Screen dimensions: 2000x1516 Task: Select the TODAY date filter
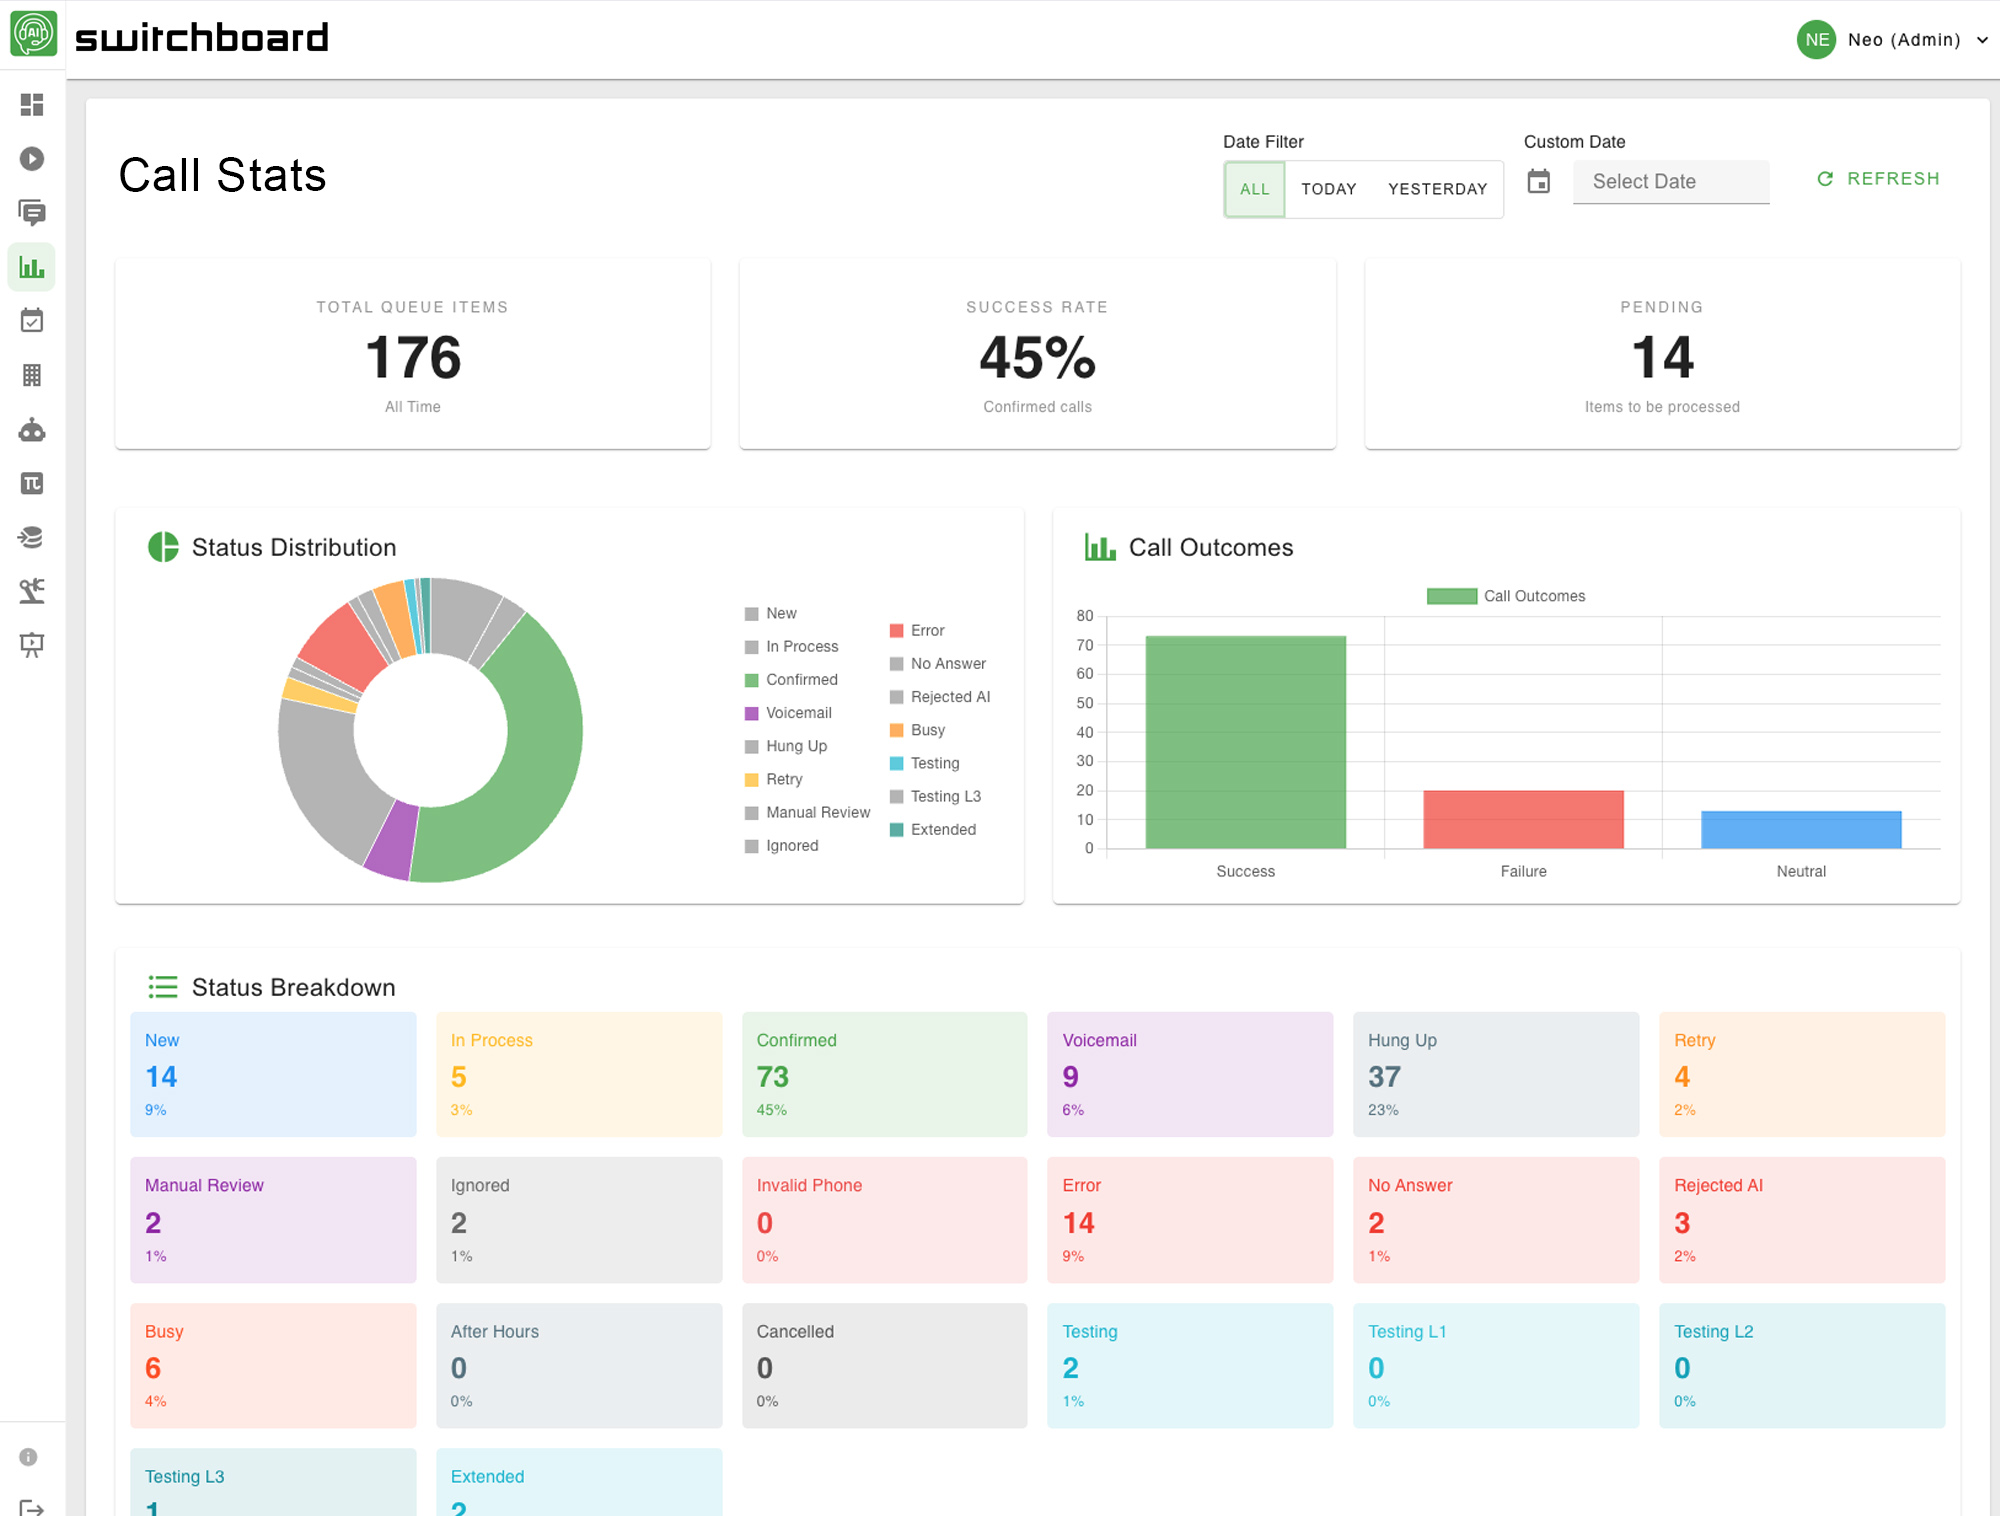tap(1328, 189)
